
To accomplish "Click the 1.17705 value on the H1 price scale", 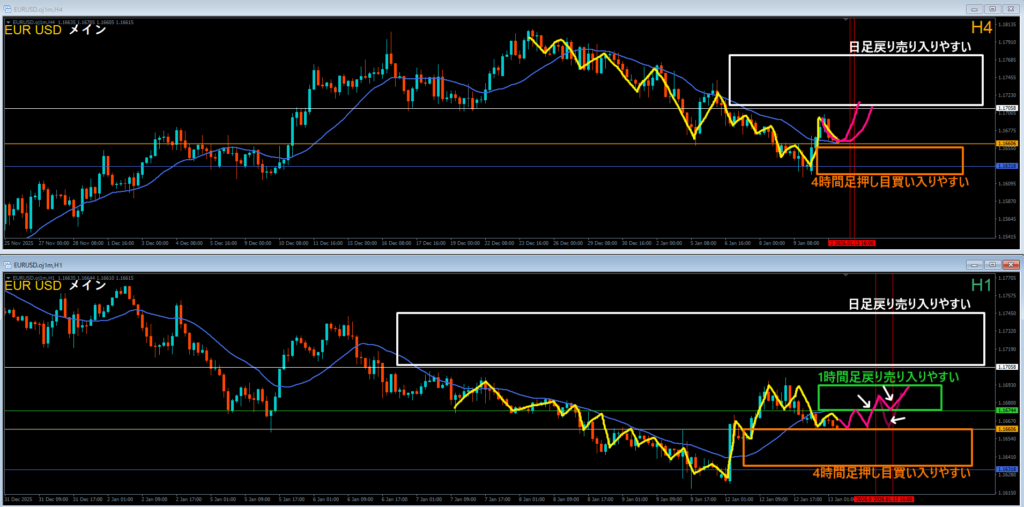I will click(1006, 276).
